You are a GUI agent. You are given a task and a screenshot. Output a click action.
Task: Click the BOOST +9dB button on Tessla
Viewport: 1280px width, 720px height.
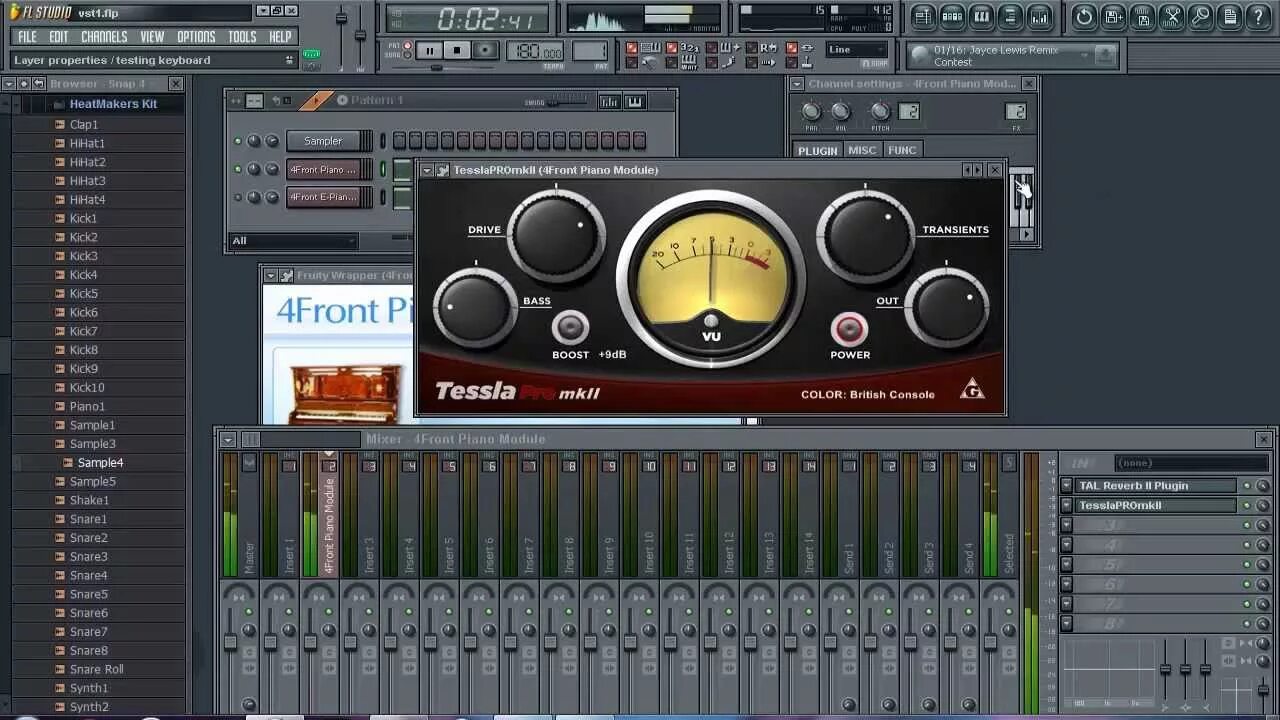point(571,328)
